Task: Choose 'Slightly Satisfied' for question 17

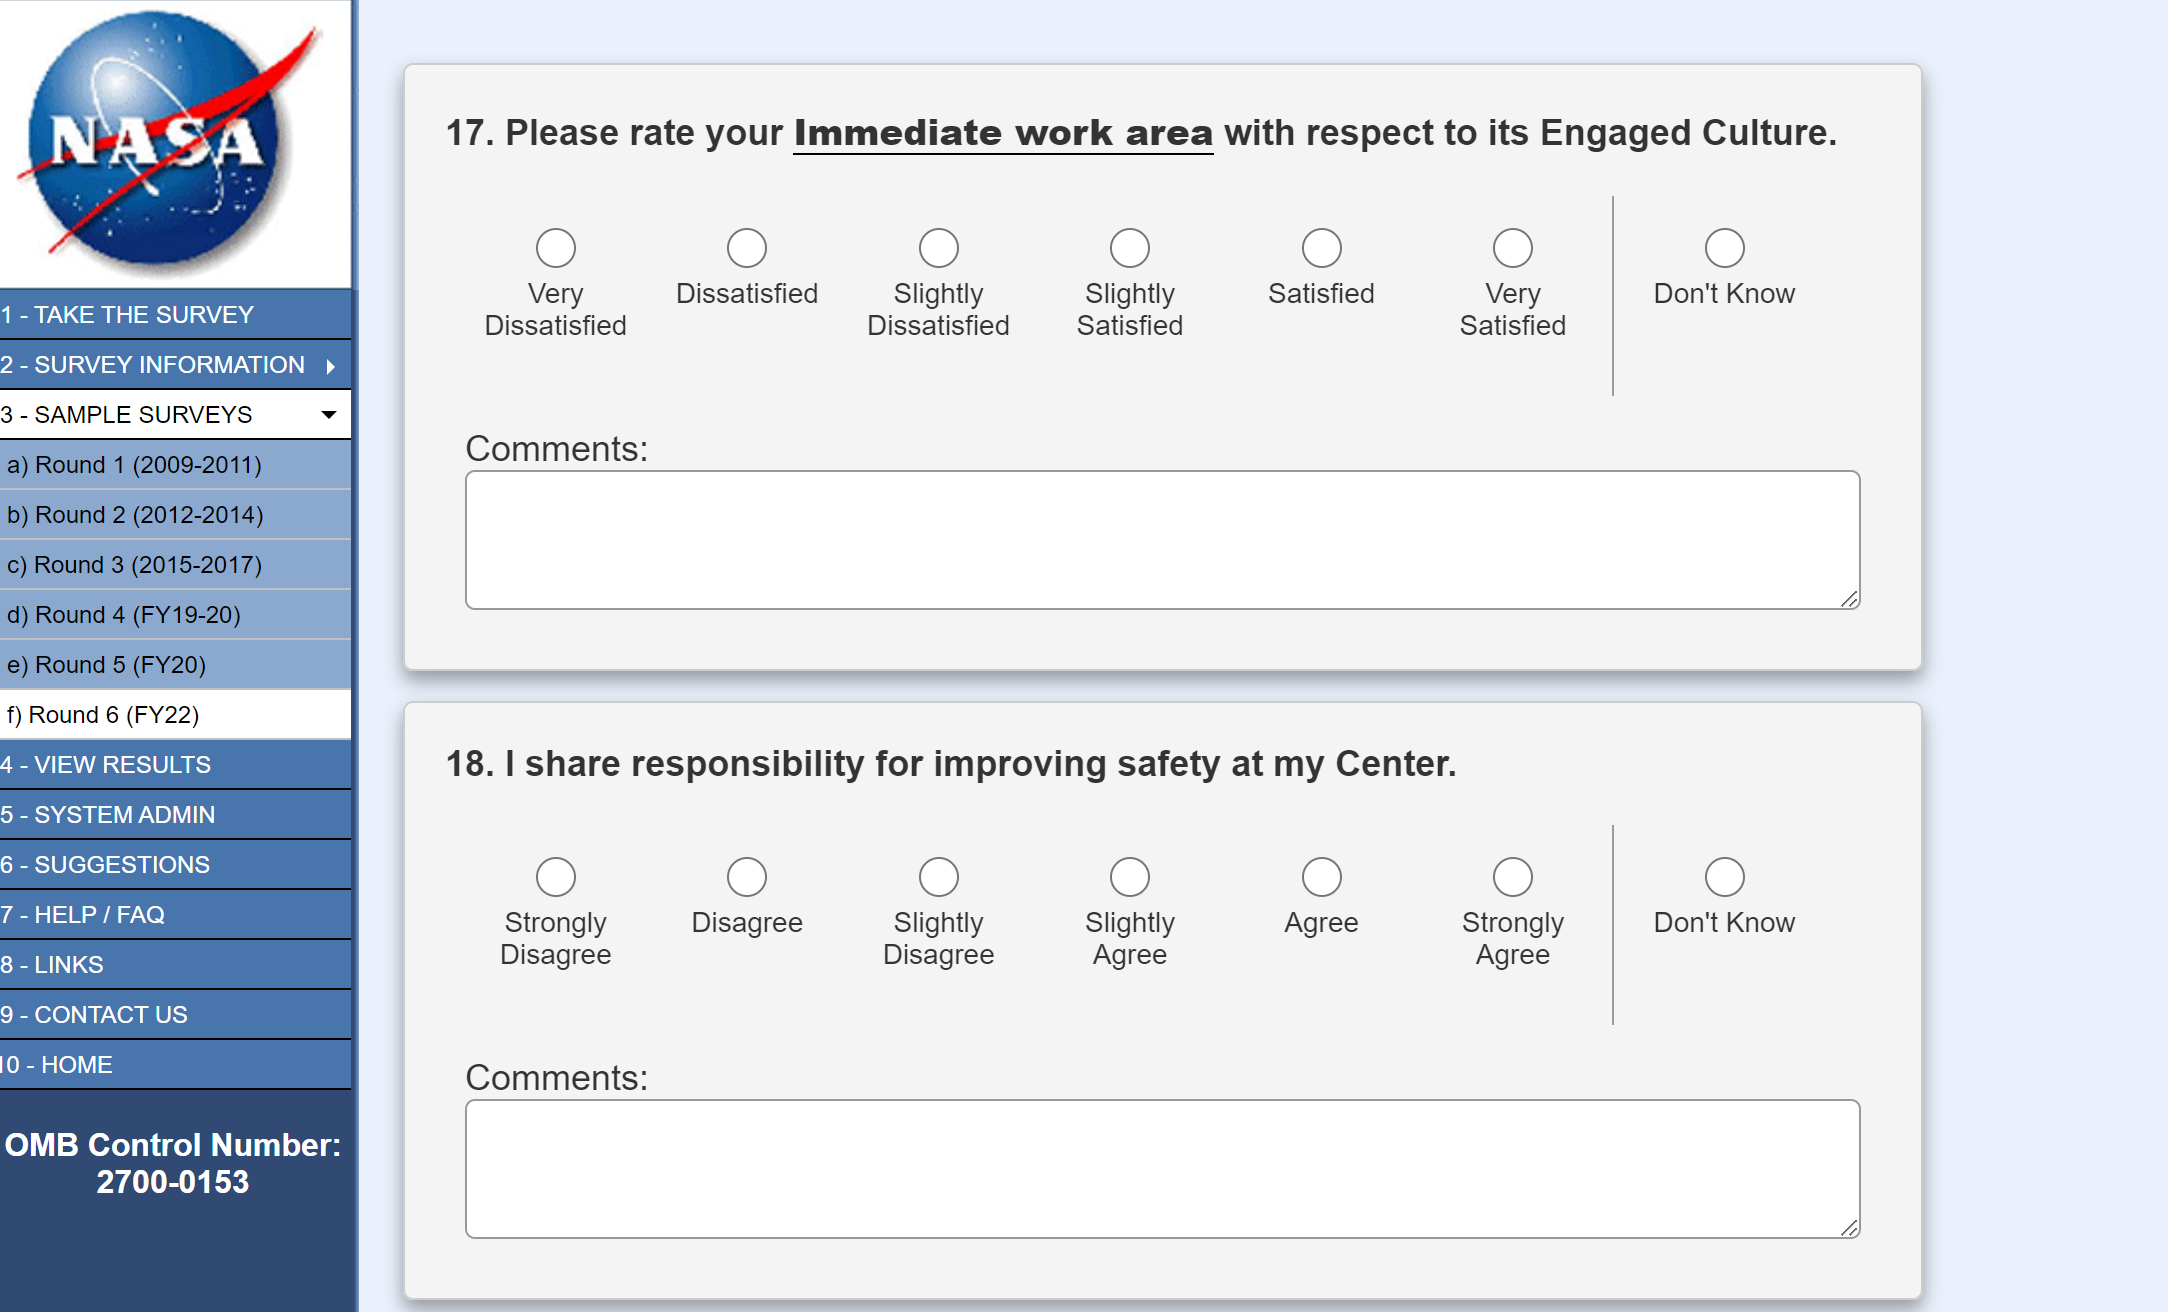Action: [1129, 248]
